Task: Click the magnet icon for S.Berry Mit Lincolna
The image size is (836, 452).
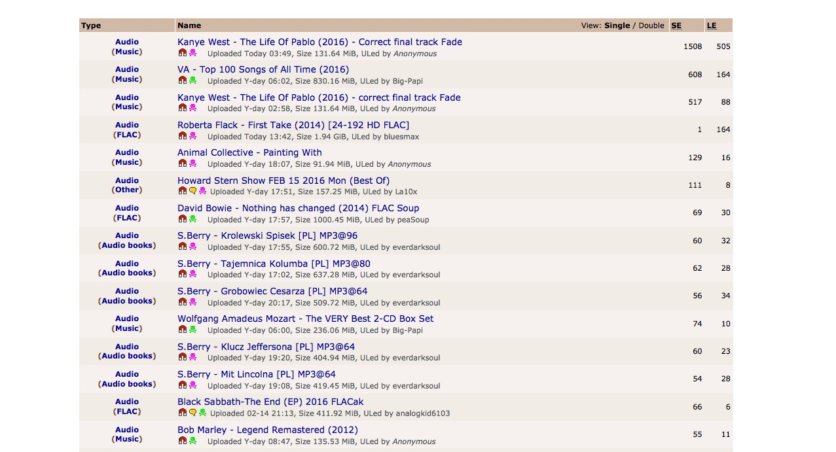Action: 182,385
